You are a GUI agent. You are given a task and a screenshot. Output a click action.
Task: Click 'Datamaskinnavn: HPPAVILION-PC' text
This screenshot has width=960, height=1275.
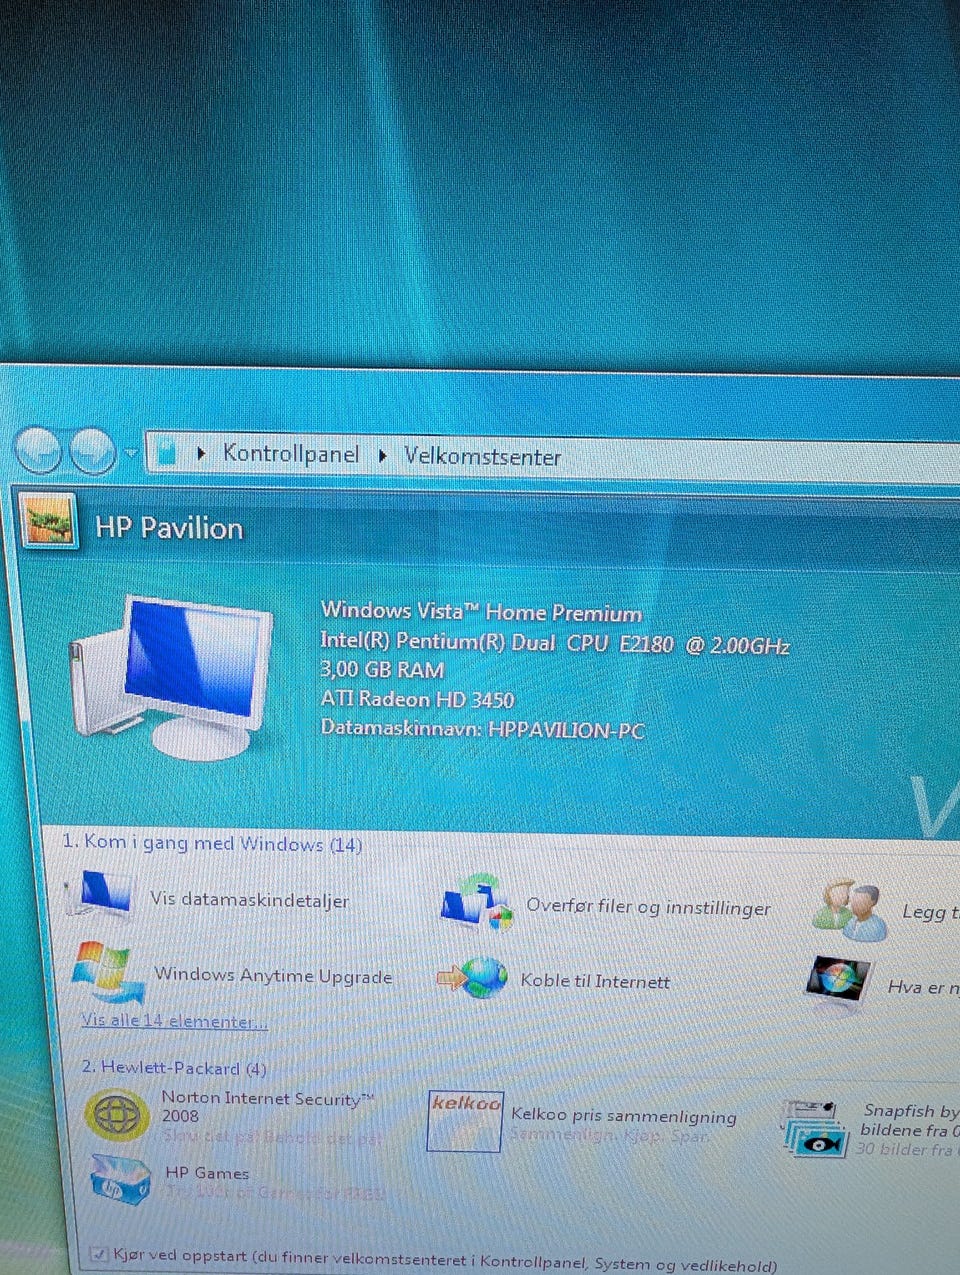coord(482,729)
